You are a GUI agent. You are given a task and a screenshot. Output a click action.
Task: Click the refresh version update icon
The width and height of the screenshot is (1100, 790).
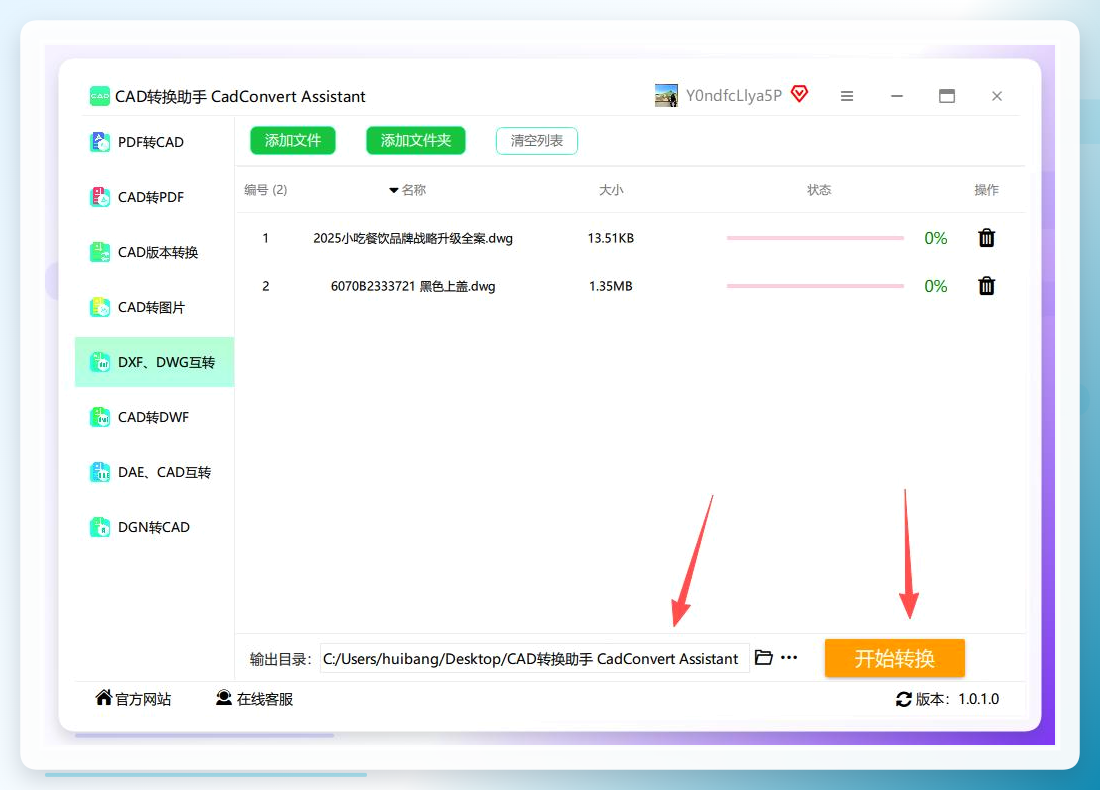tap(904, 699)
